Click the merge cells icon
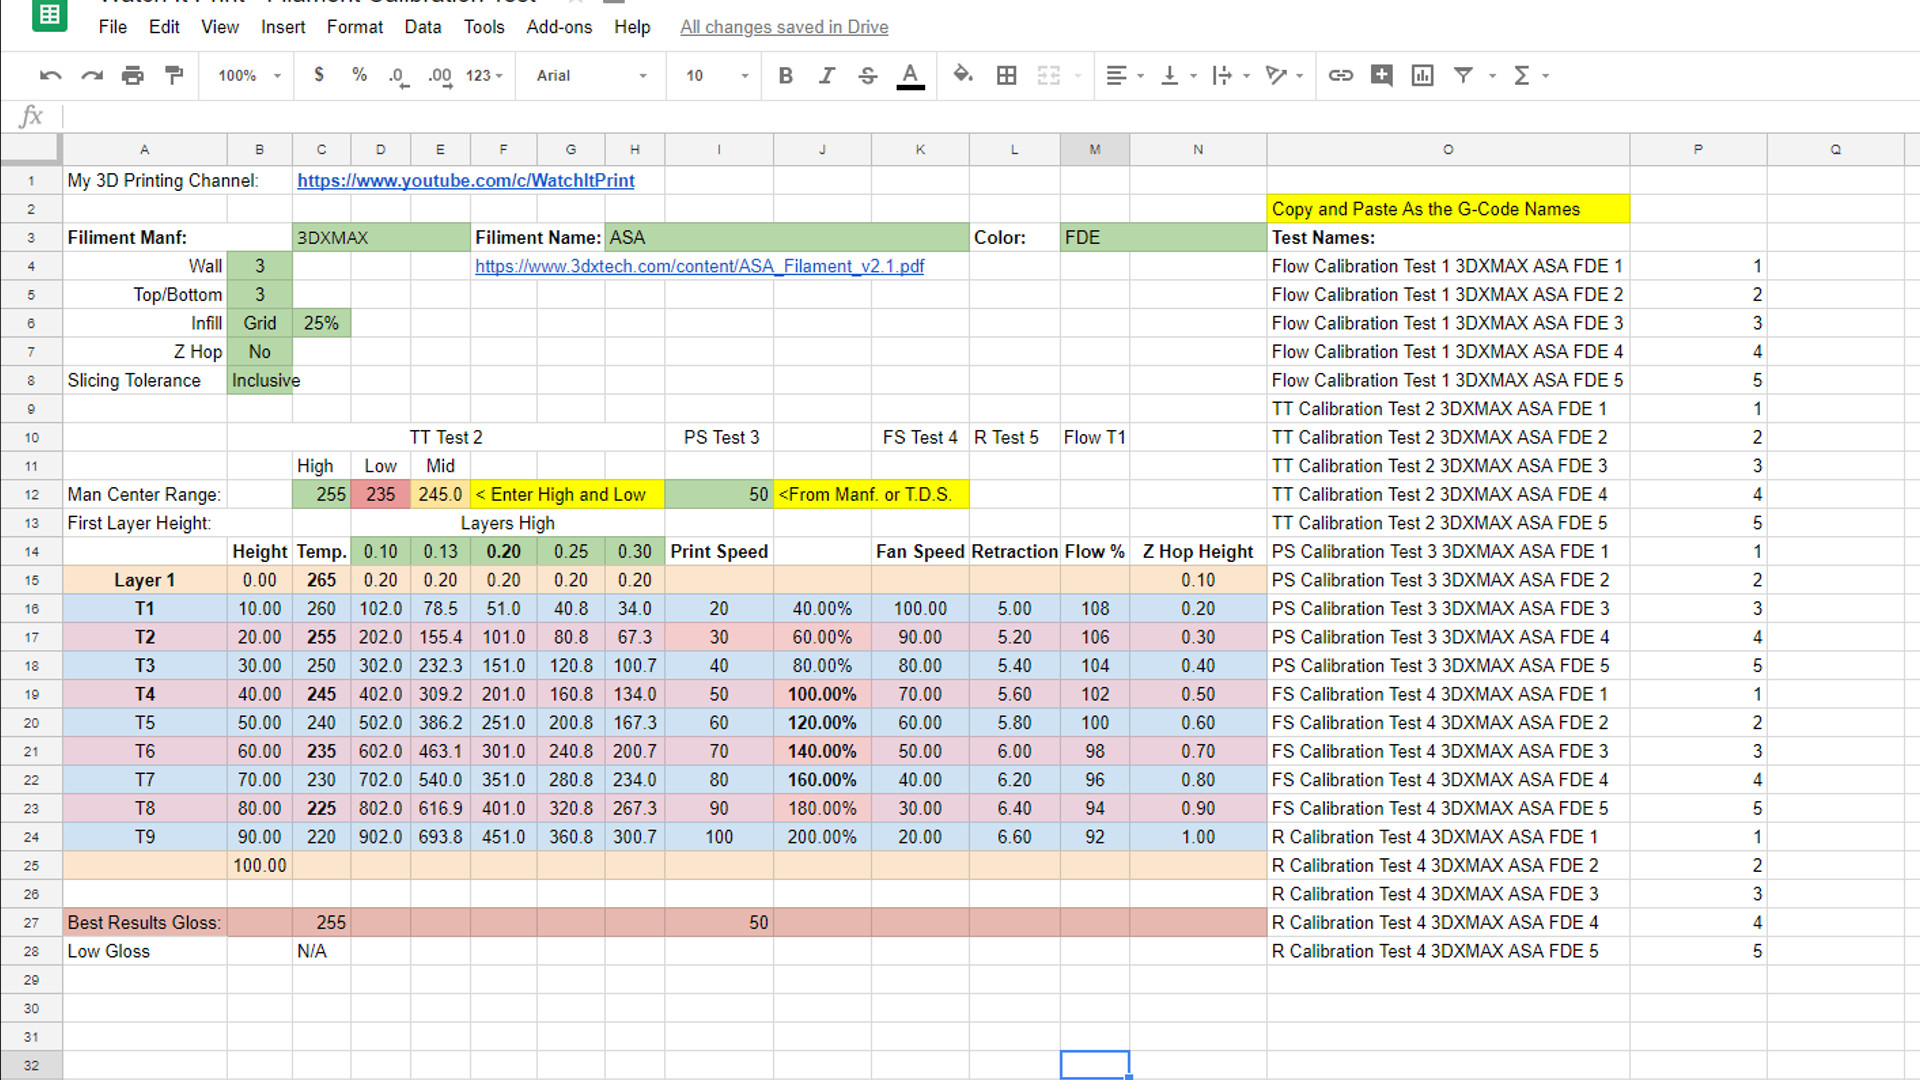Image resolution: width=1920 pixels, height=1080 pixels. (1048, 76)
